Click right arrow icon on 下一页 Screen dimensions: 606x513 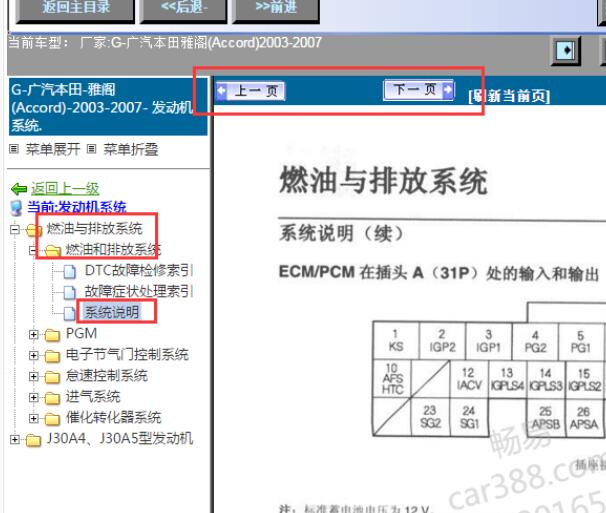click(448, 90)
